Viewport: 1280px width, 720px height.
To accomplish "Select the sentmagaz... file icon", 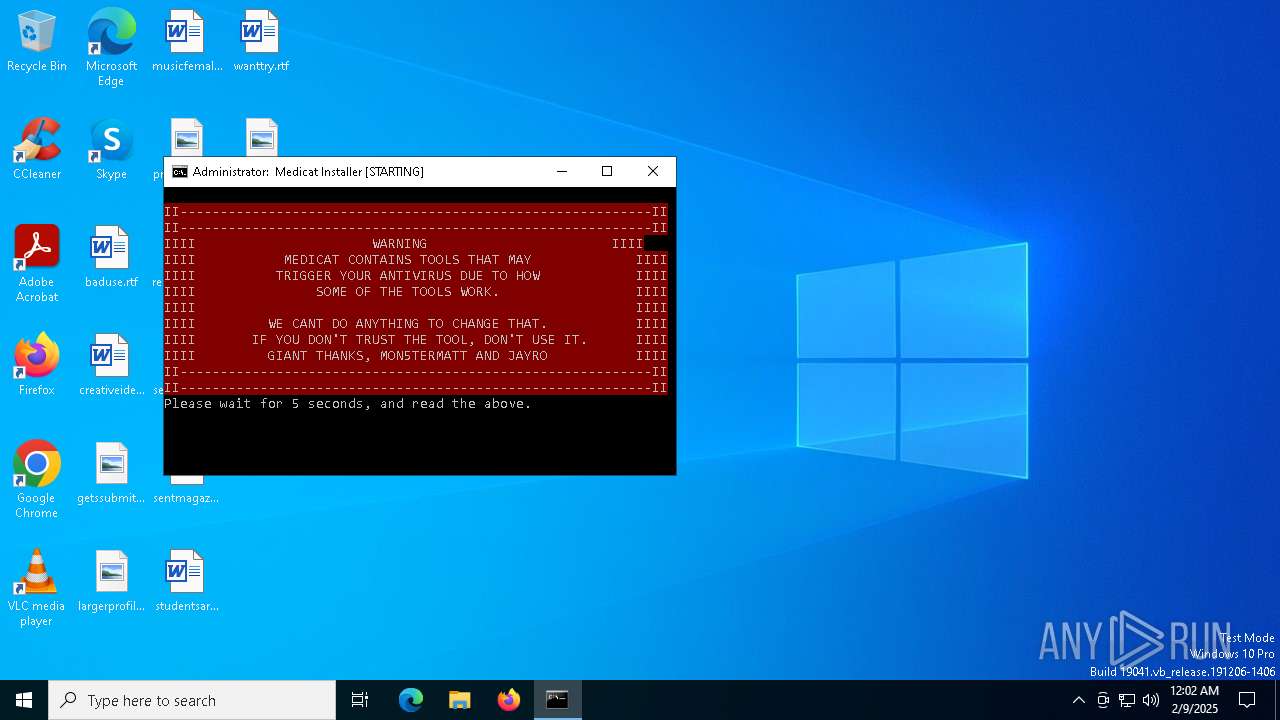I will 186,490.
